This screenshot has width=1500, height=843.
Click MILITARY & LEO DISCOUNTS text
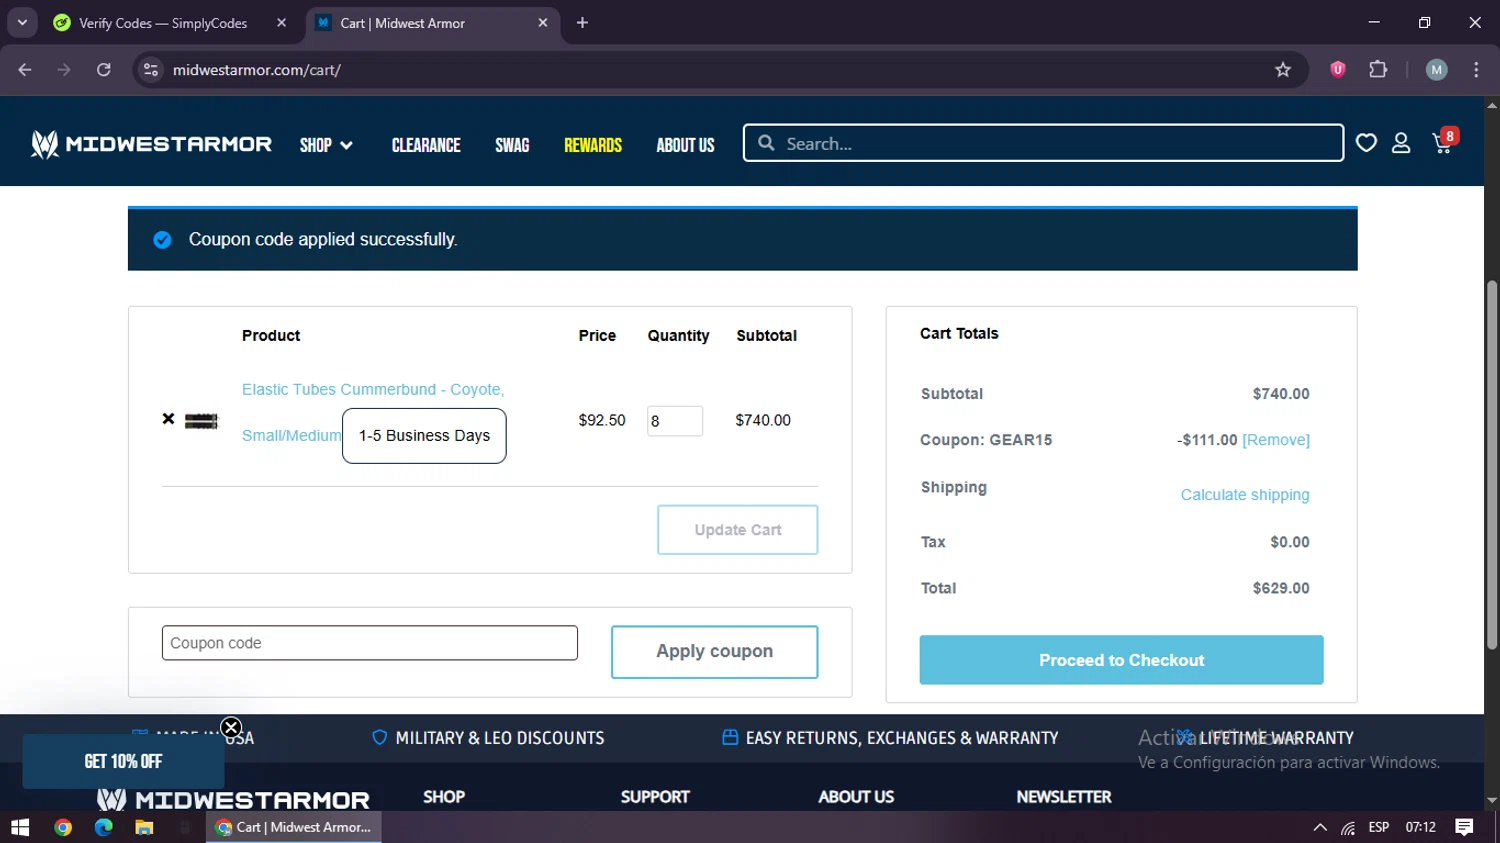[499, 738]
